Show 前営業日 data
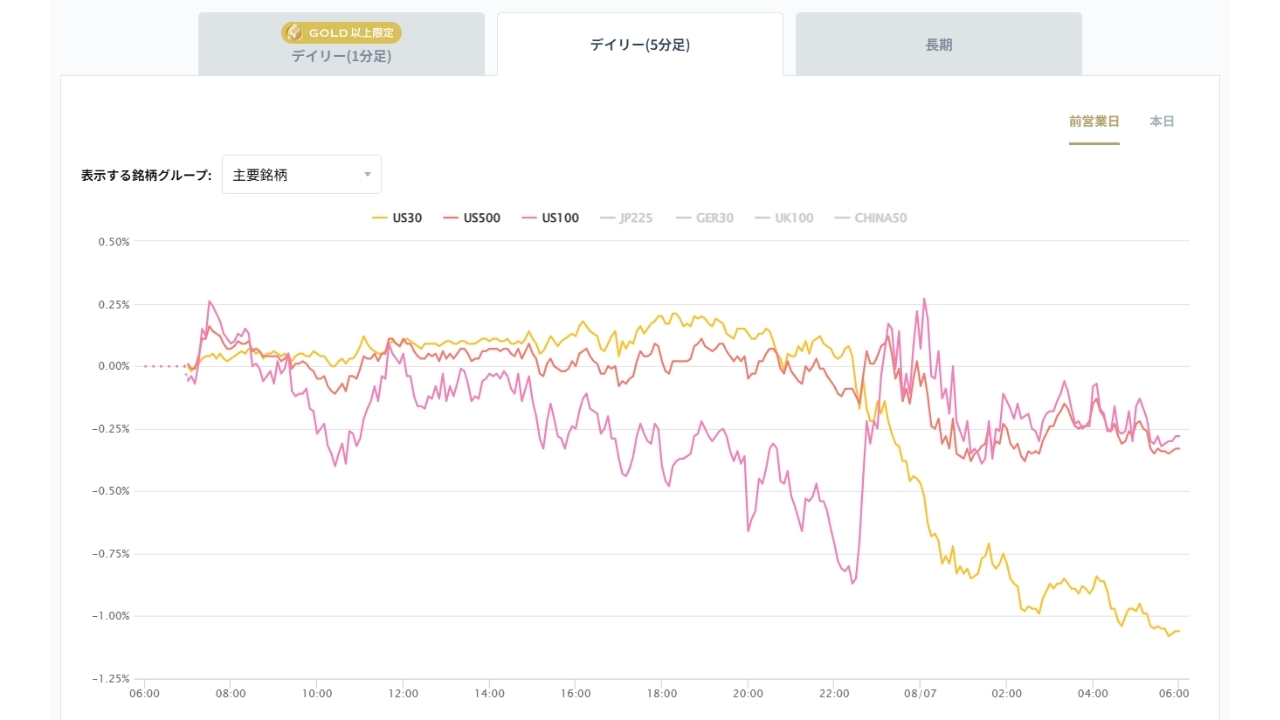 coord(1094,122)
